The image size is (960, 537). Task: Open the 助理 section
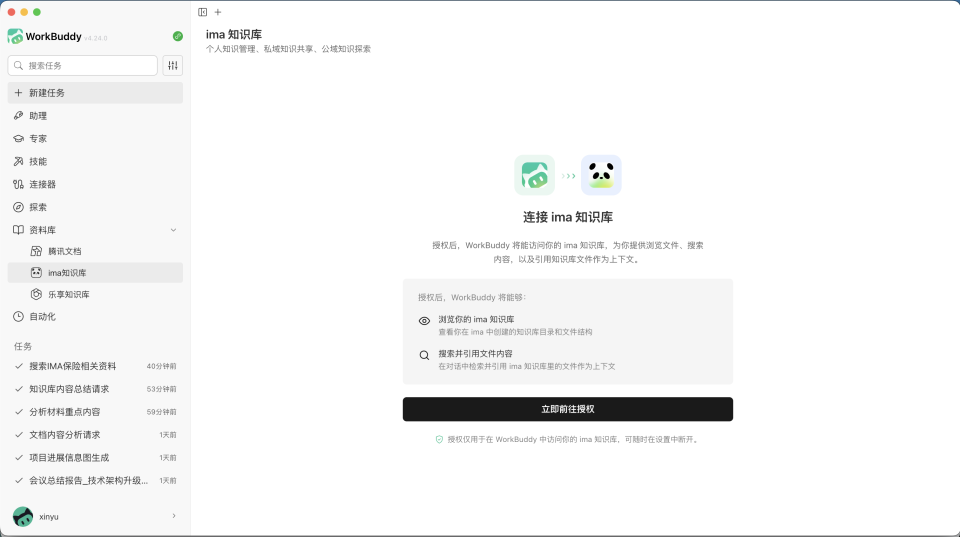95,116
